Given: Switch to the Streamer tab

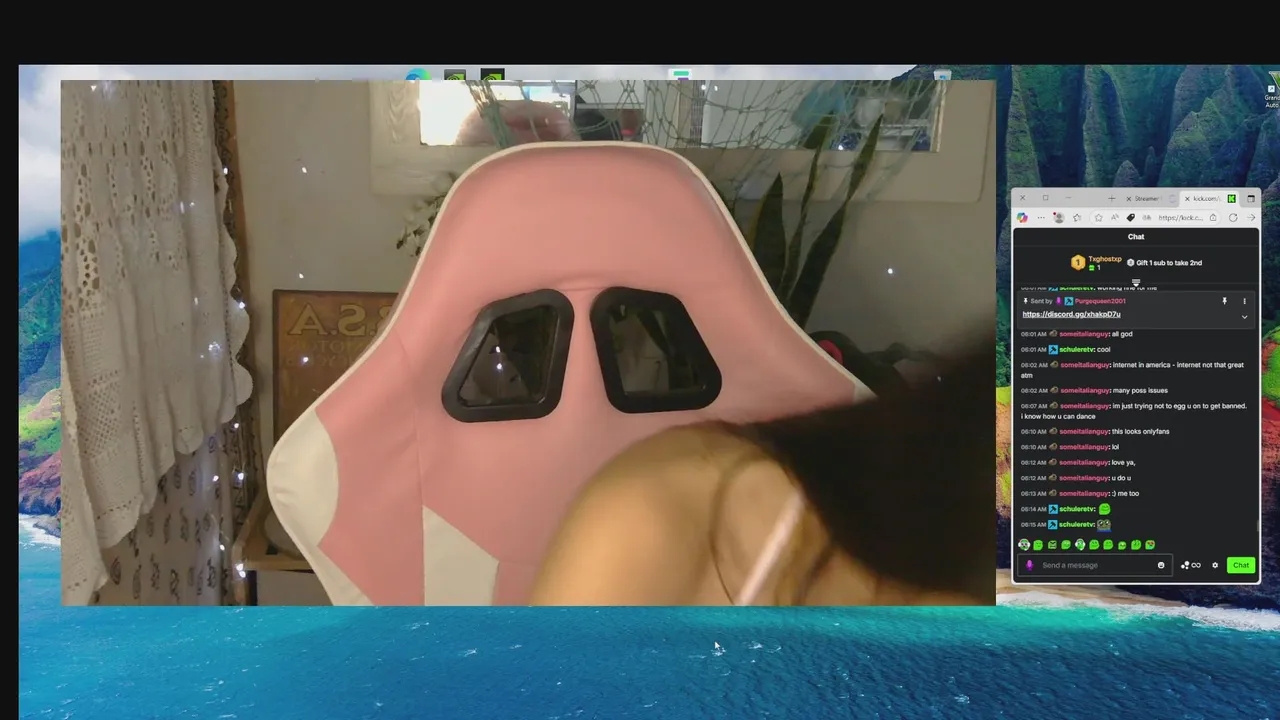Looking at the screenshot, I should pyautogui.click(x=1145, y=198).
